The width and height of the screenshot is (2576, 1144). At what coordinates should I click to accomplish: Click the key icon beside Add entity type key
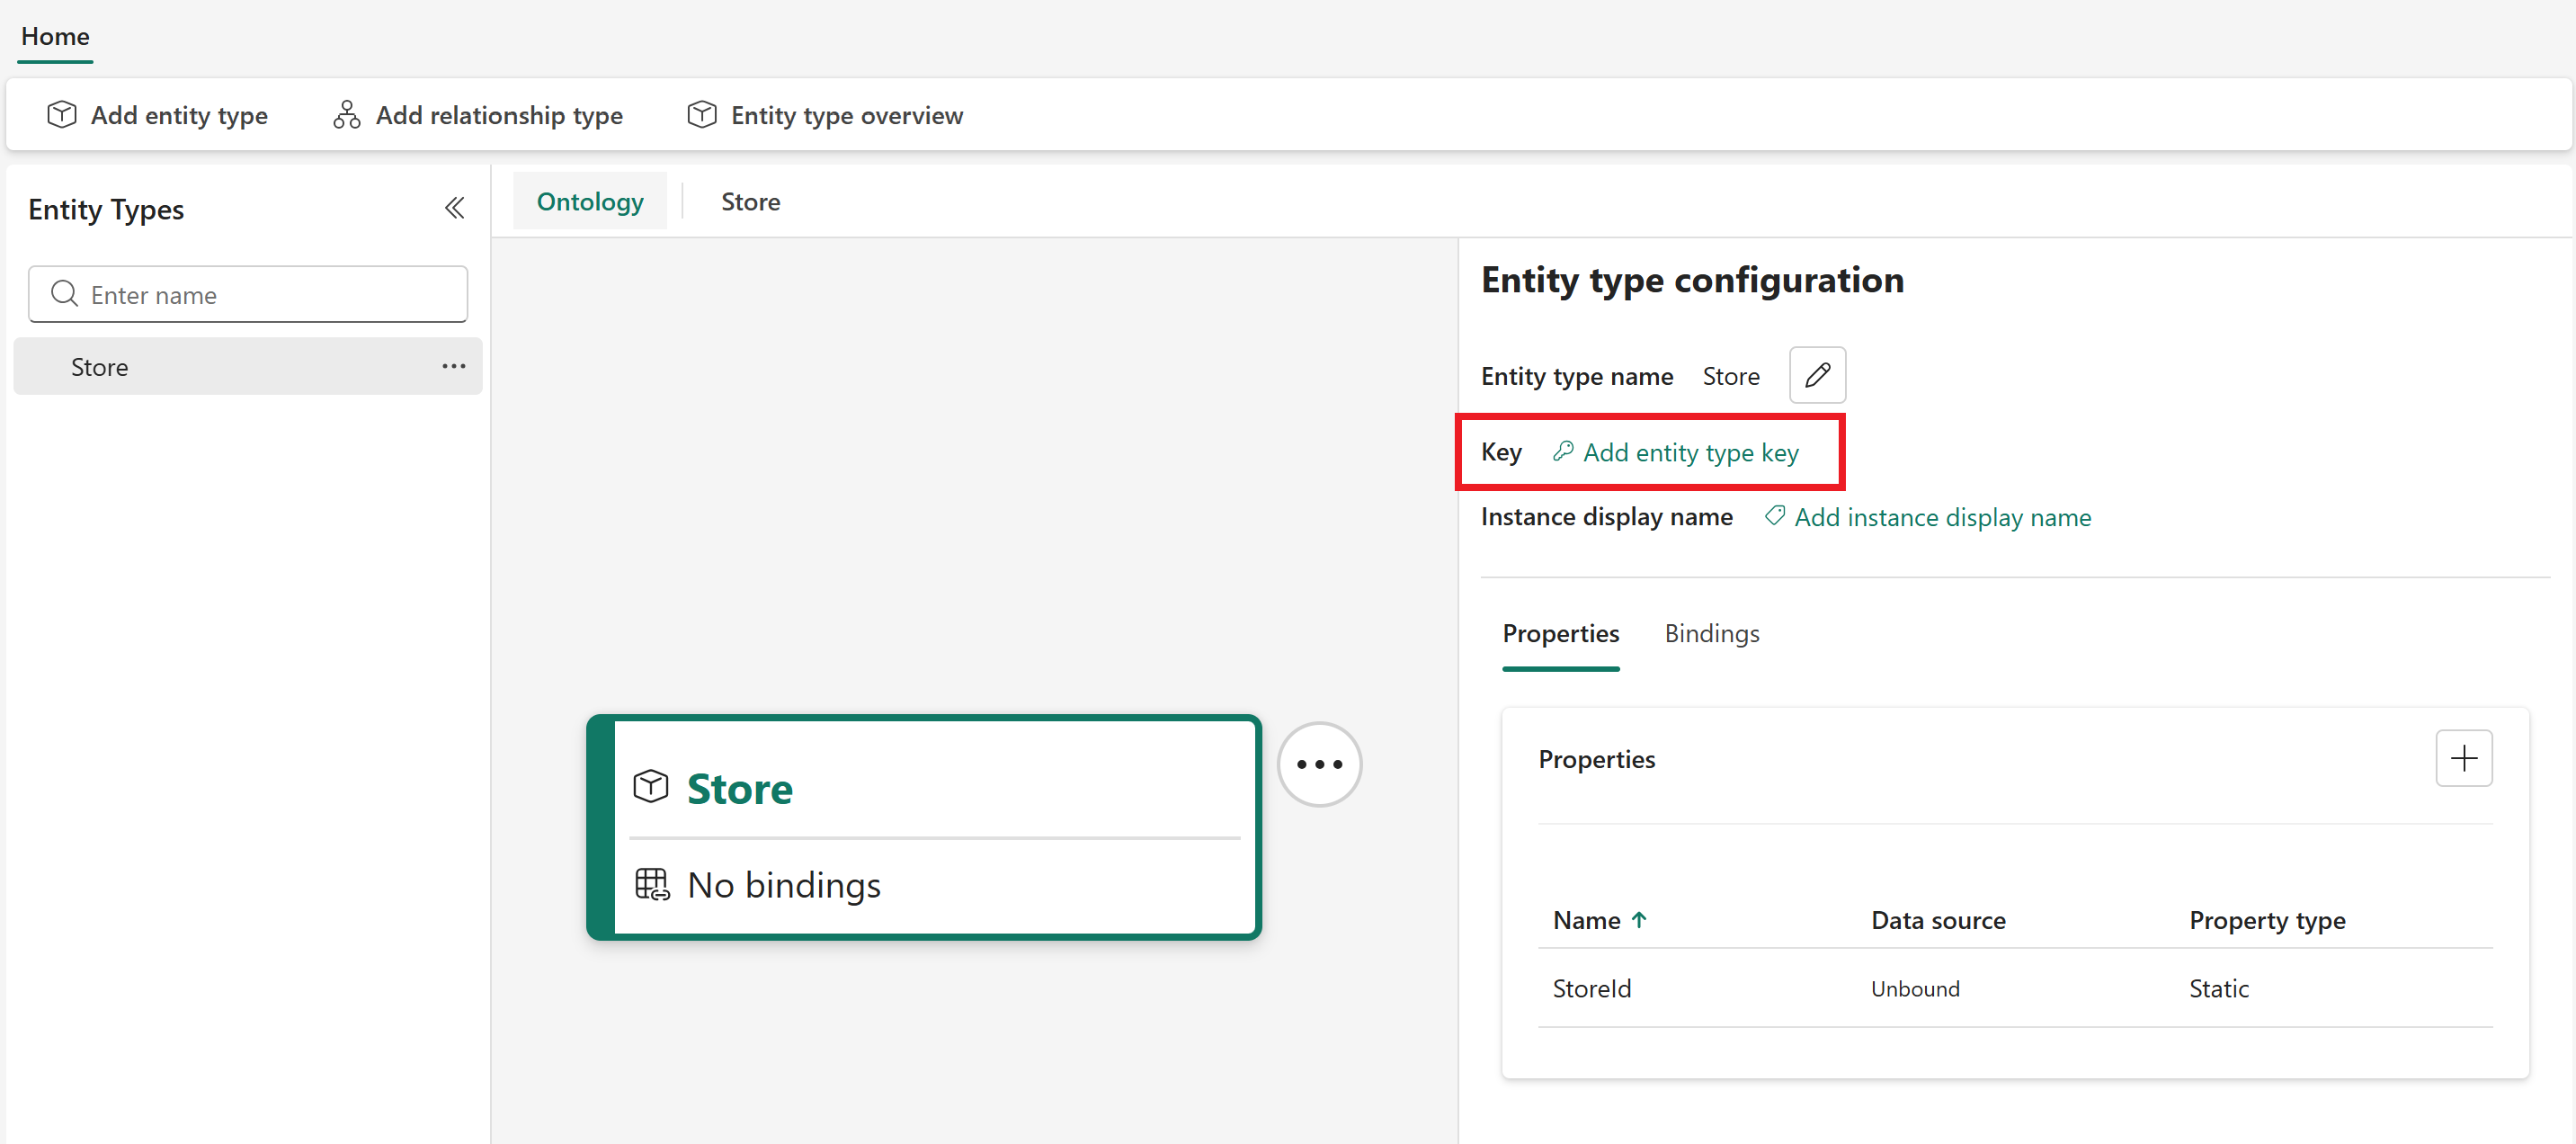[1563, 452]
